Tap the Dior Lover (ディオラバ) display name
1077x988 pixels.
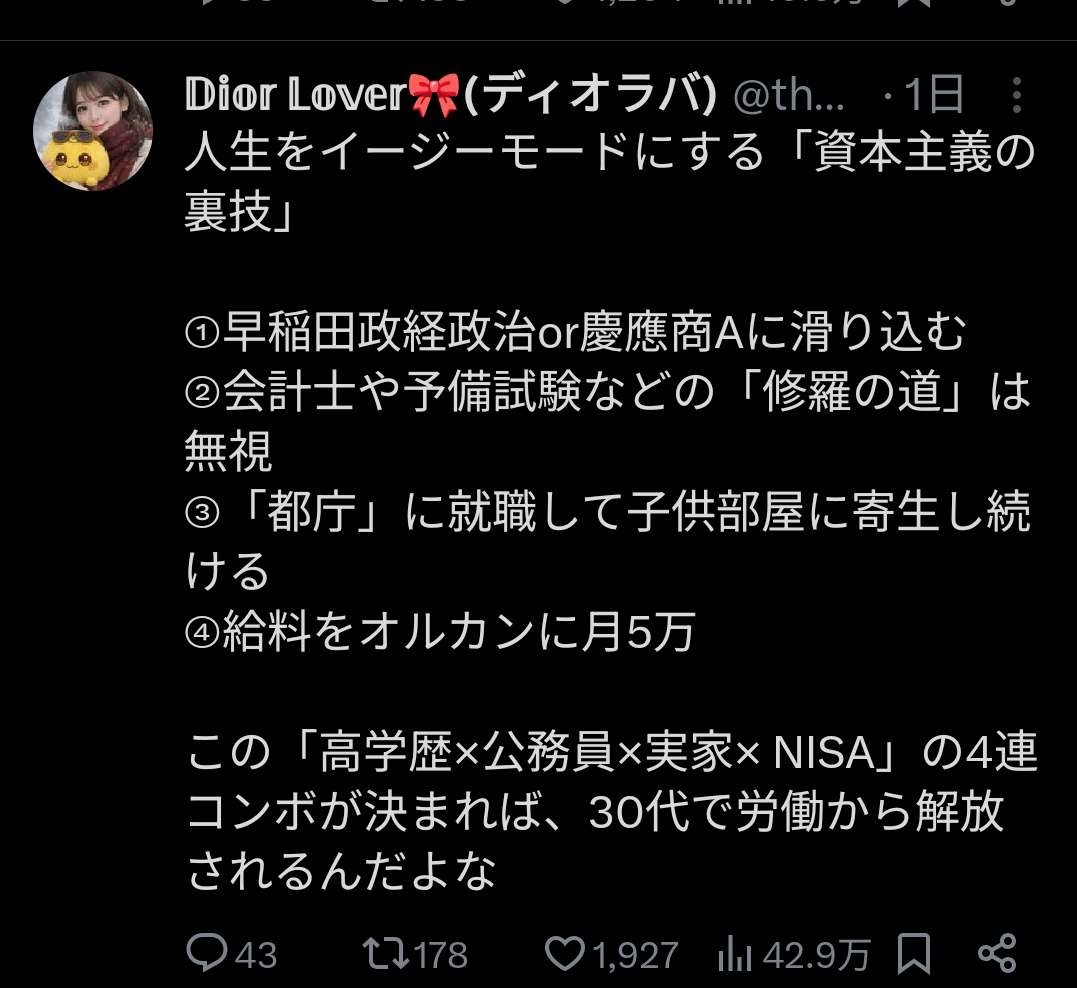(x=451, y=95)
